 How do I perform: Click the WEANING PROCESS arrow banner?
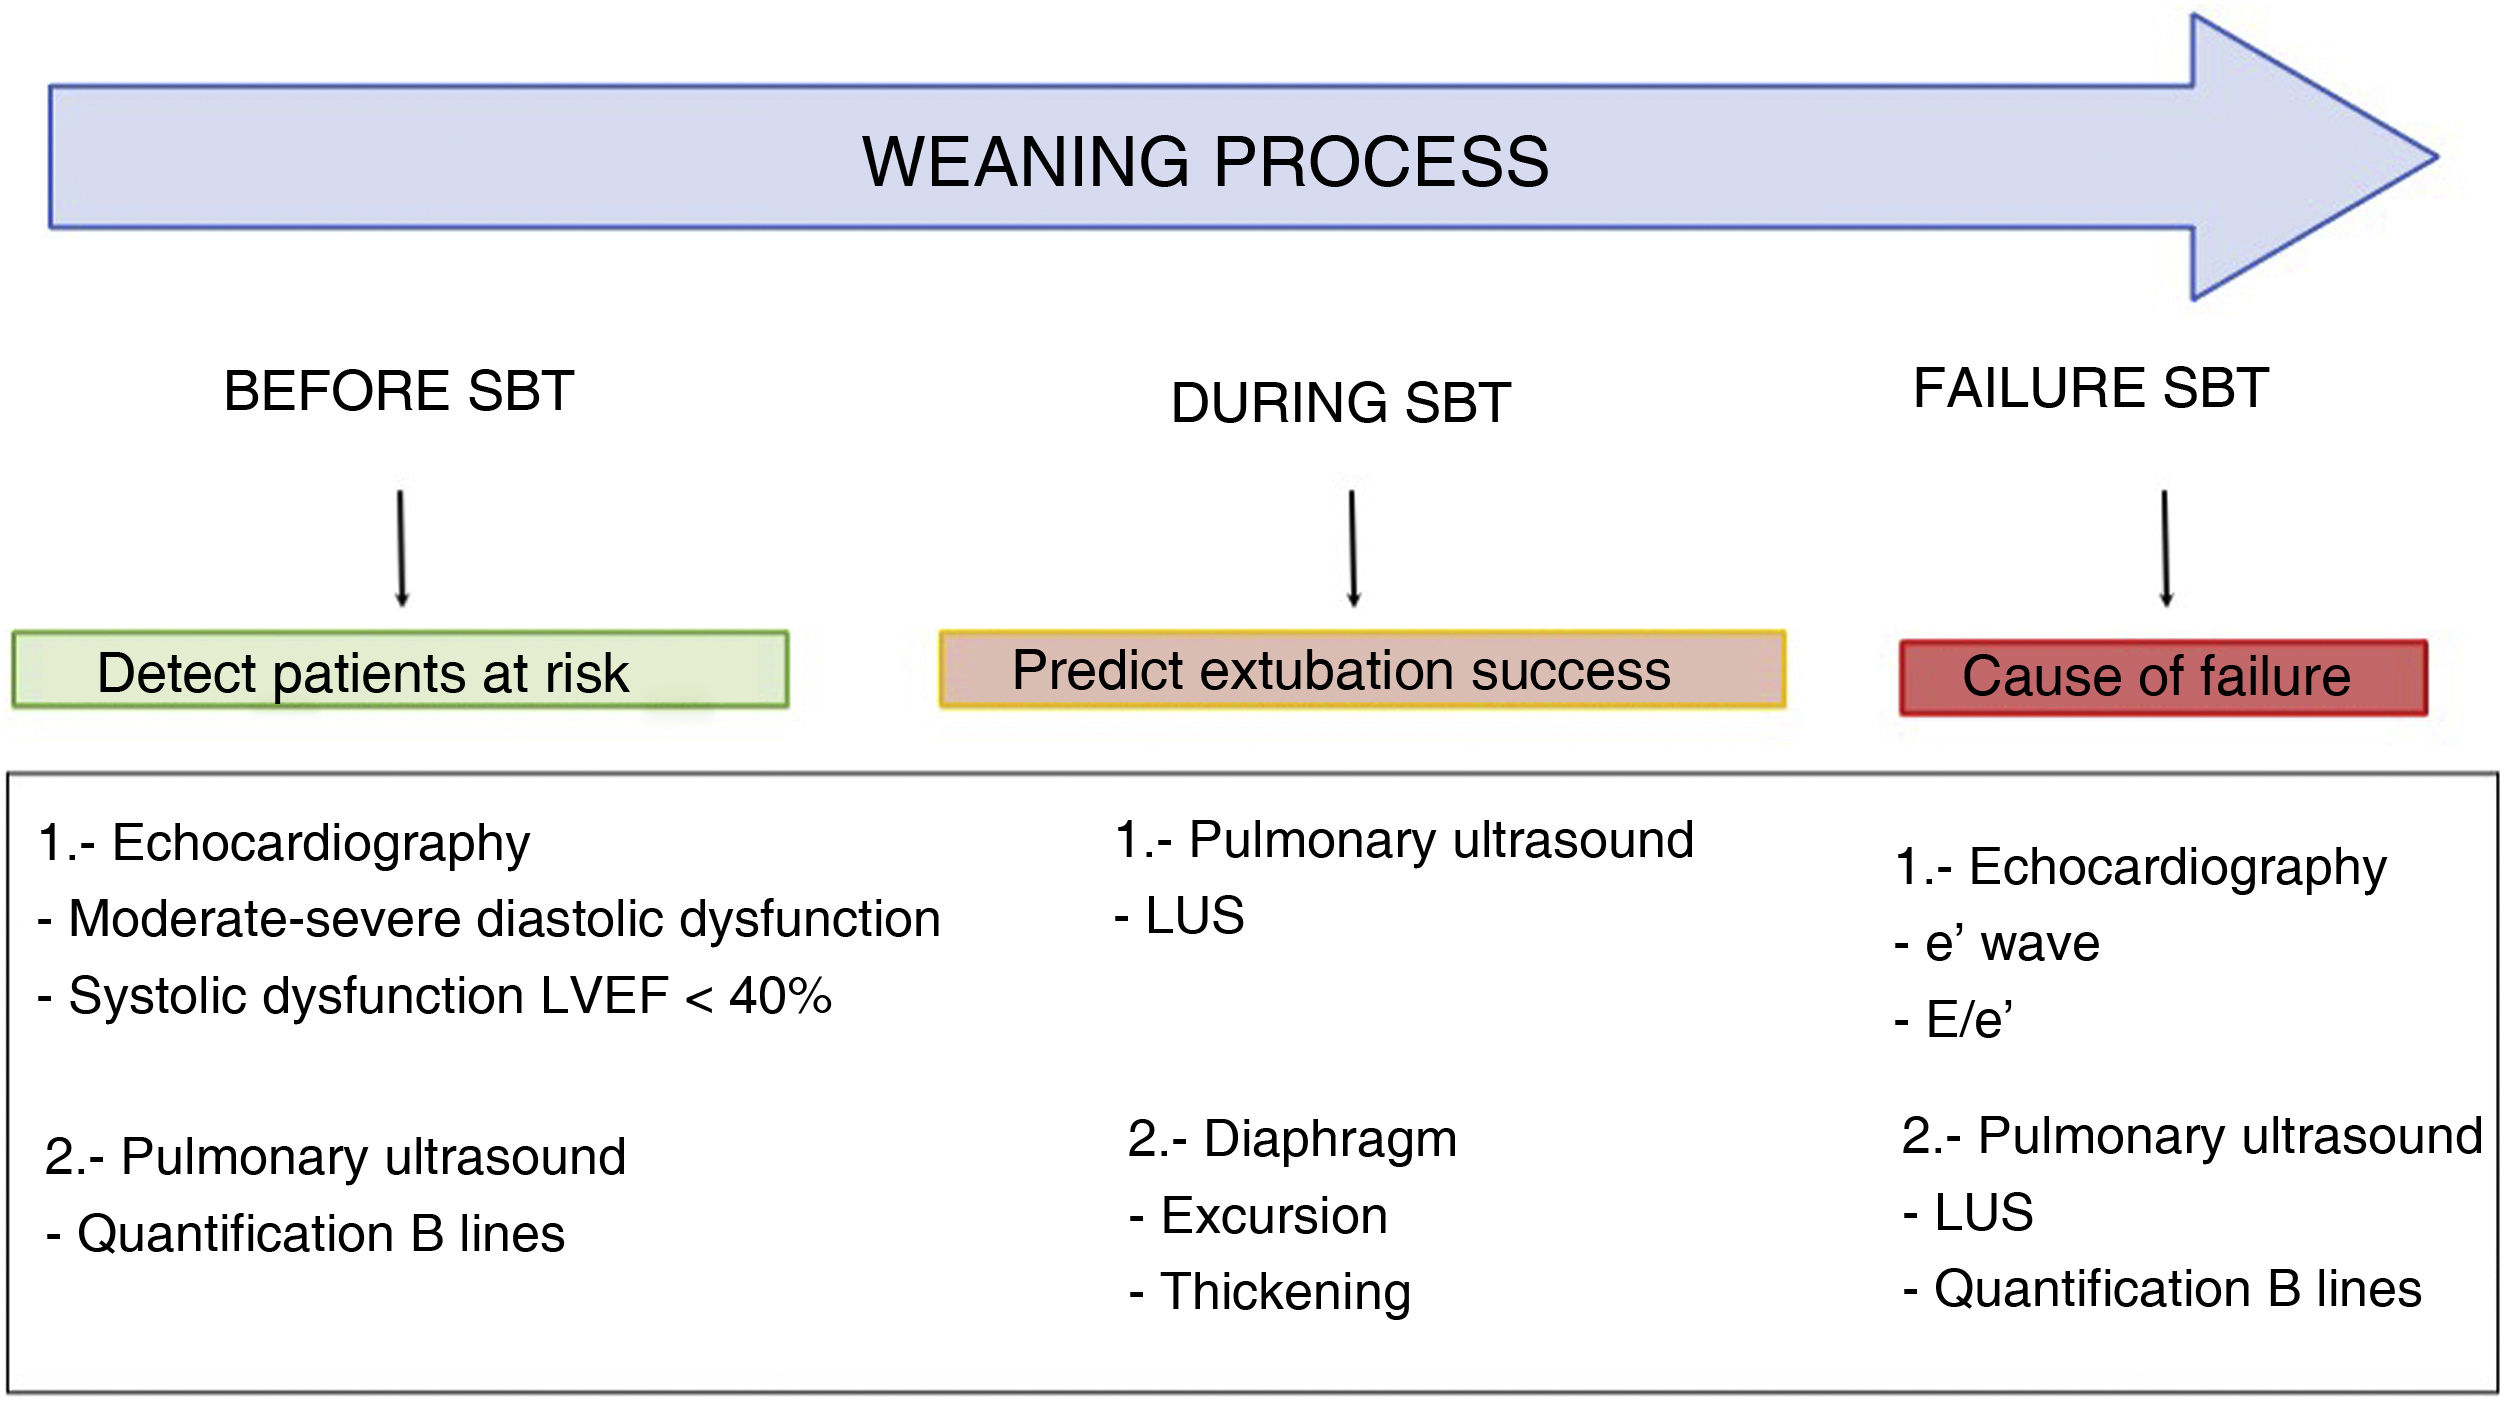click(1205, 160)
